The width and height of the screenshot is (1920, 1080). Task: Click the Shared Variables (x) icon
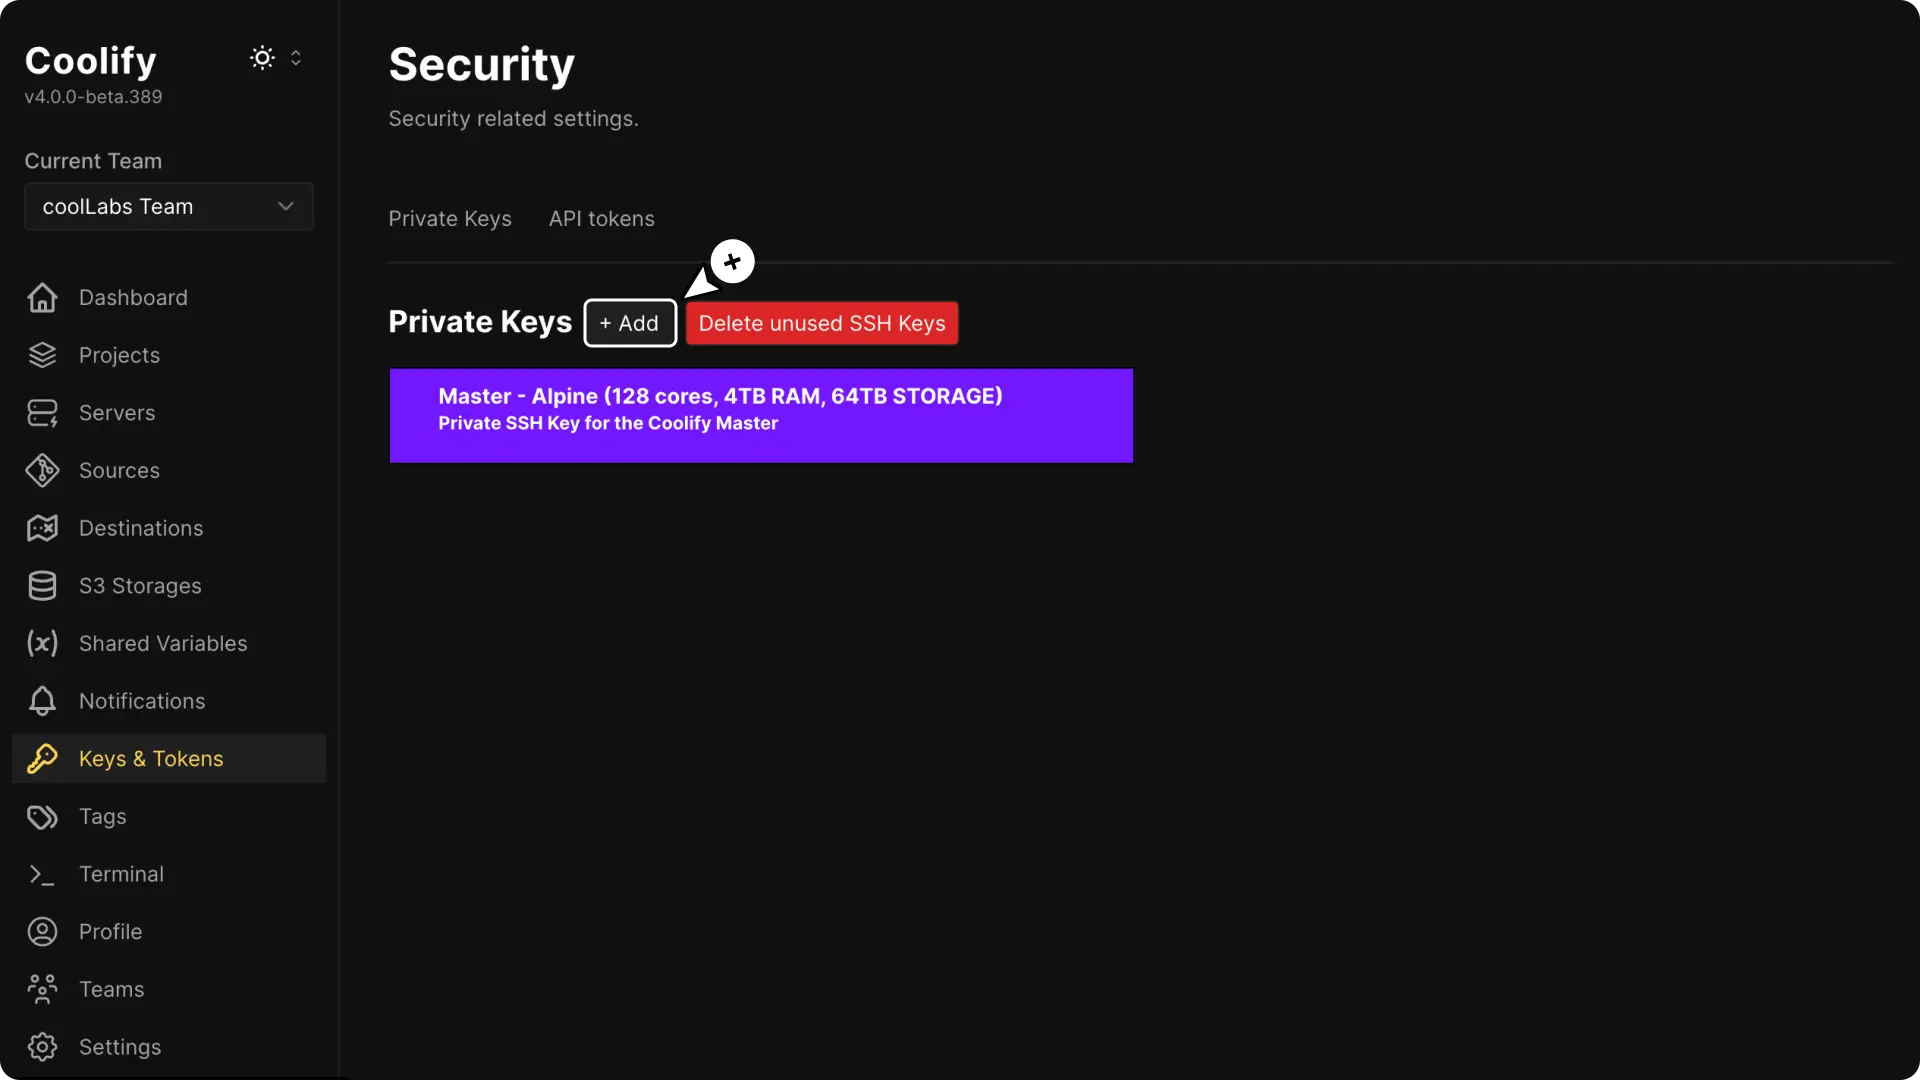[x=42, y=643]
